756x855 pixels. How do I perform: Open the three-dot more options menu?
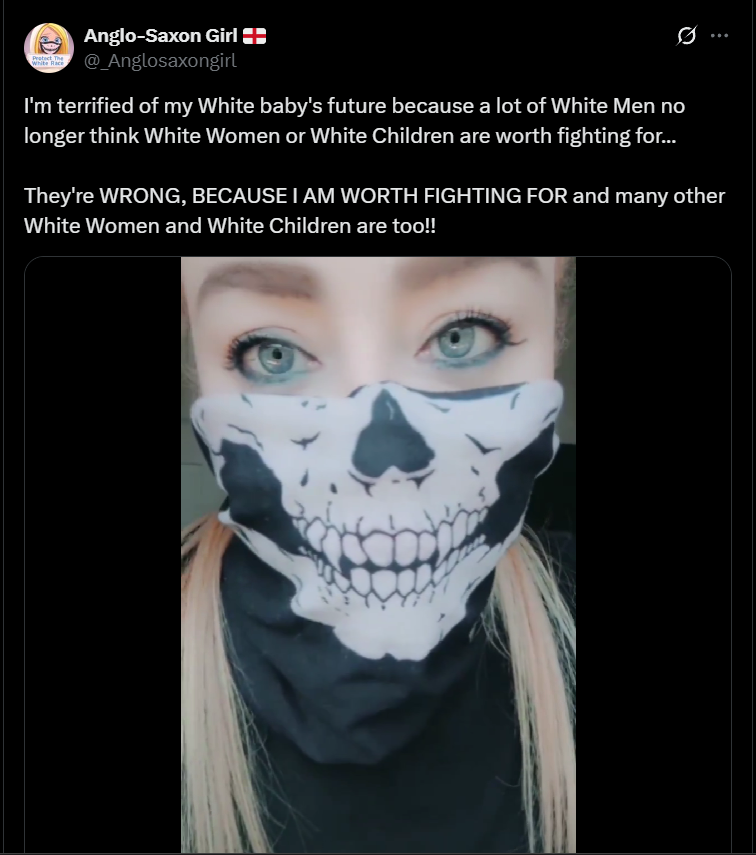click(719, 35)
